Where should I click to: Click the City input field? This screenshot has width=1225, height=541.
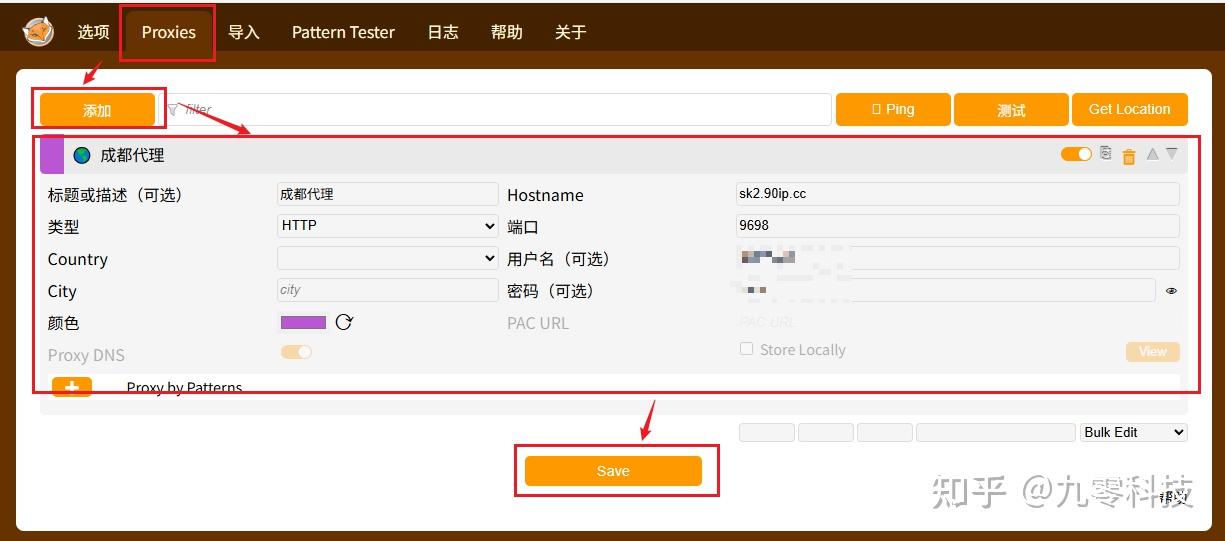coord(387,290)
